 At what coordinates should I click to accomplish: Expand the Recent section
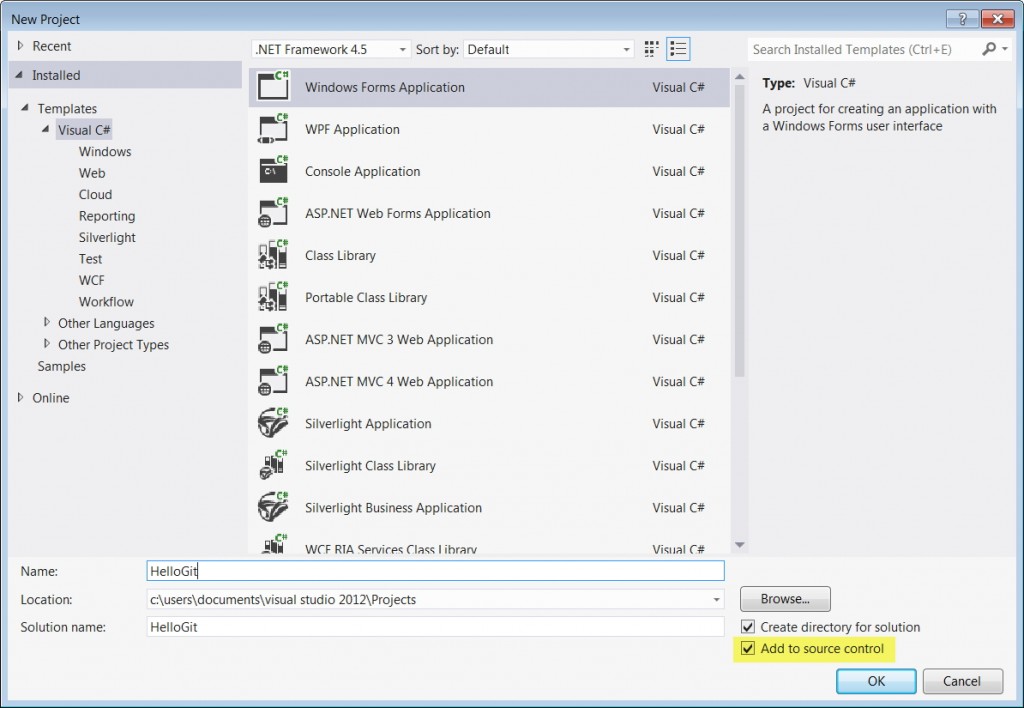[x=20, y=46]
